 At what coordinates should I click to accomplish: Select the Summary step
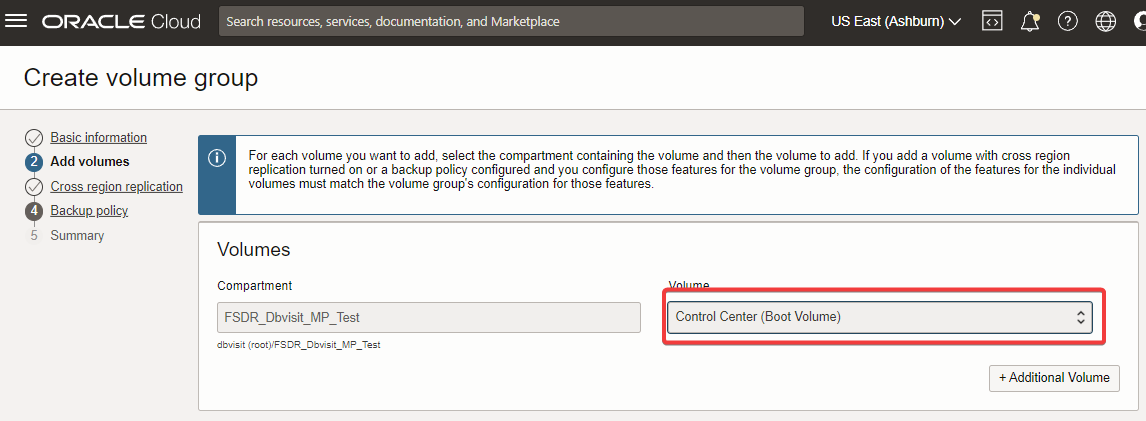click(77, 235)
